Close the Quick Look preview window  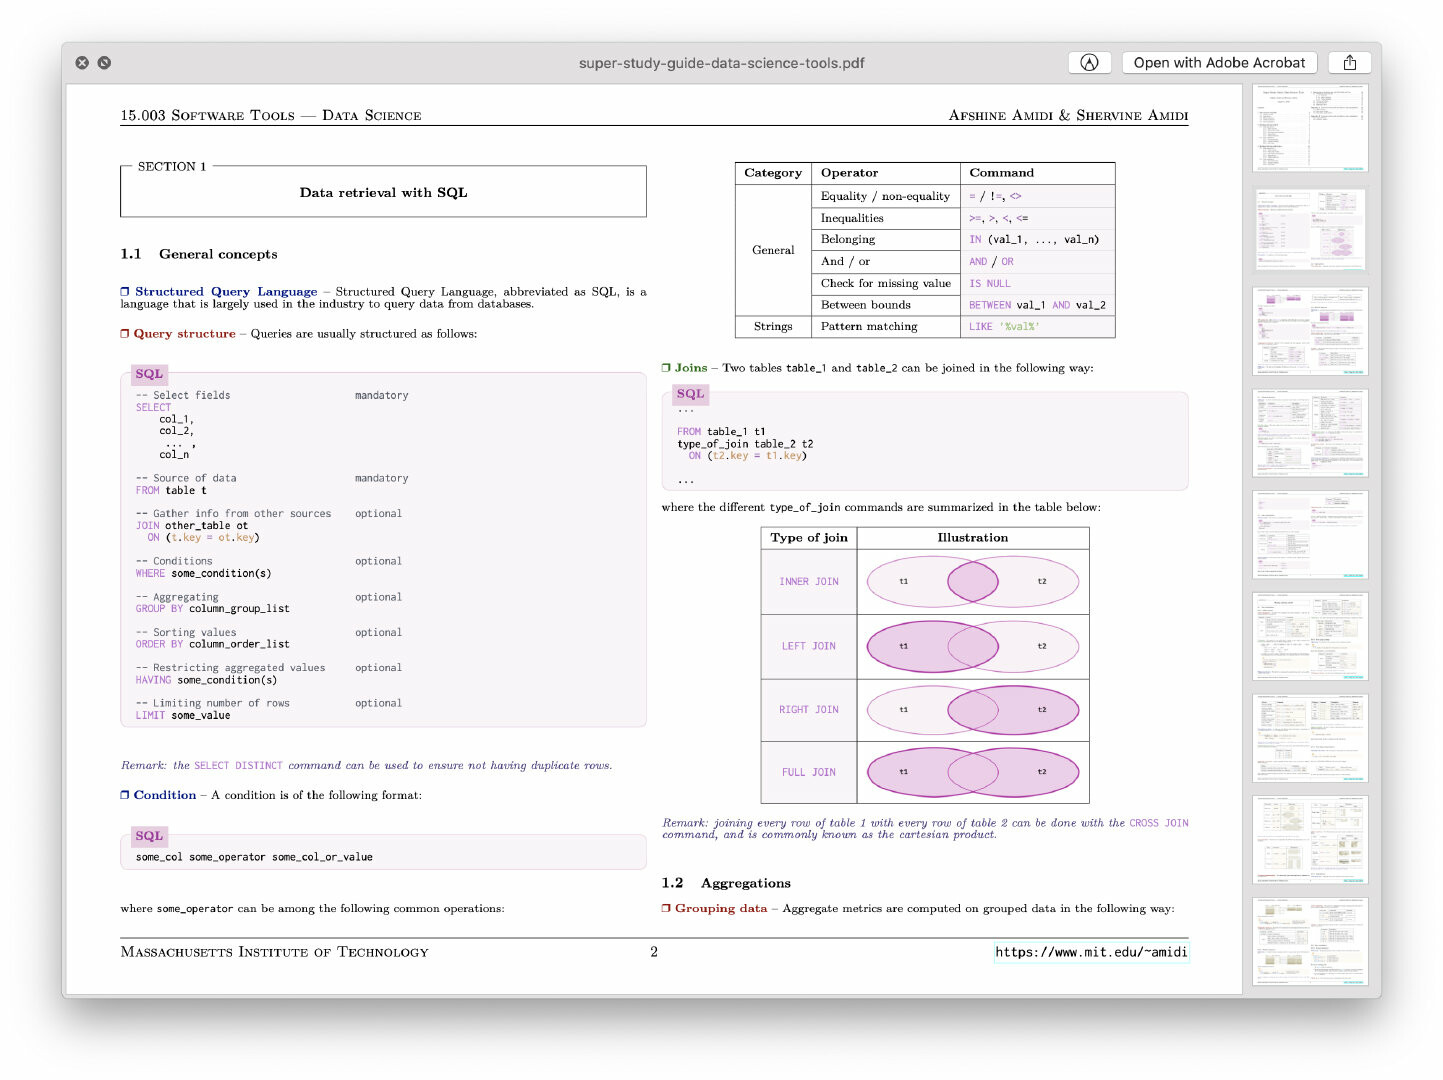point(82,63)
